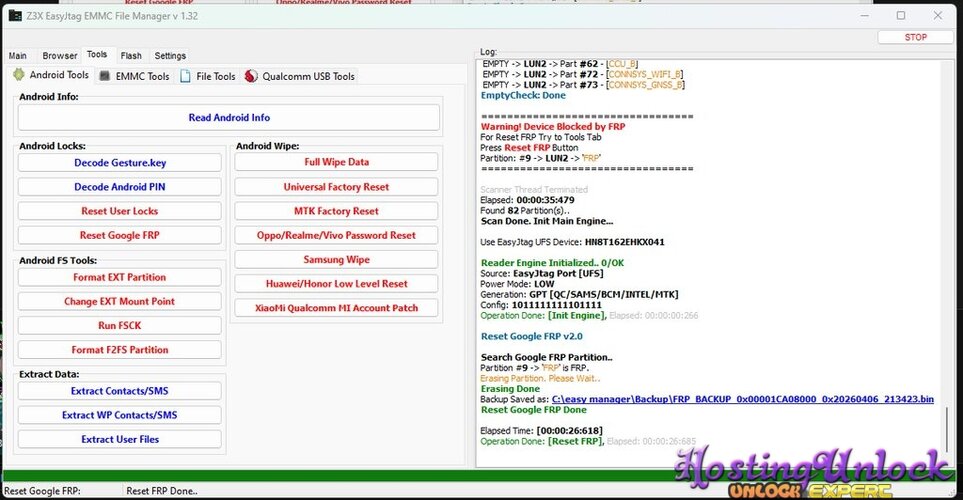The height and width of the screenshot is (500, 963).
Task: Open the Settings tab
Action: pyautogui.click(x=170, y=56)
